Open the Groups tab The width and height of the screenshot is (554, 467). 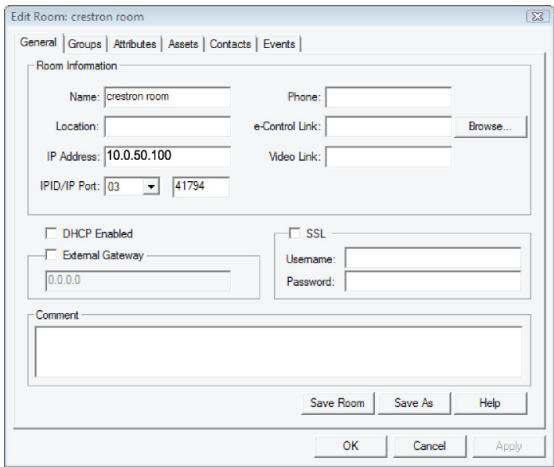pos(85,44)
